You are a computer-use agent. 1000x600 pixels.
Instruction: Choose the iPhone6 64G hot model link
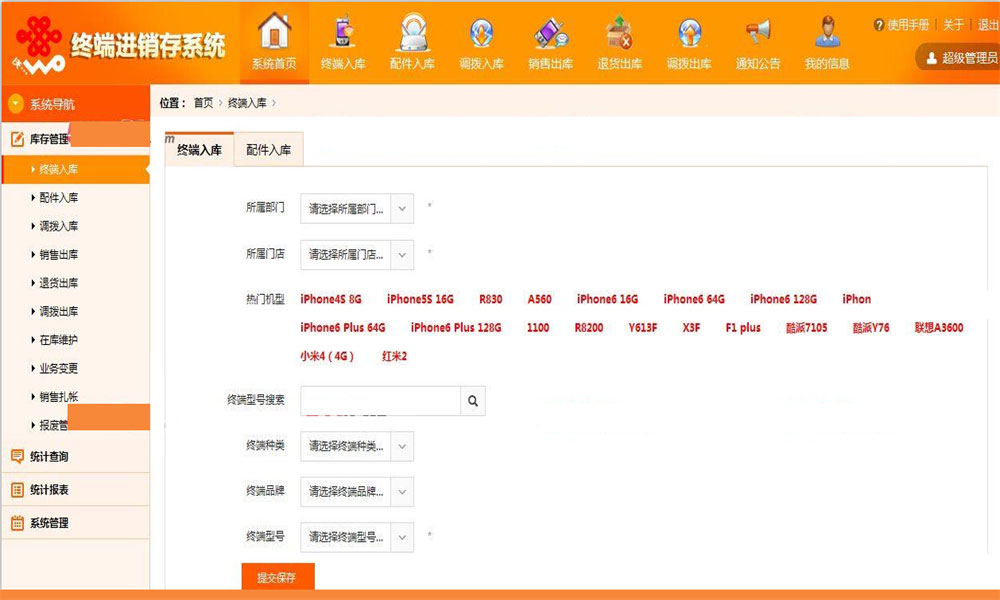click(x=694, y=299)
